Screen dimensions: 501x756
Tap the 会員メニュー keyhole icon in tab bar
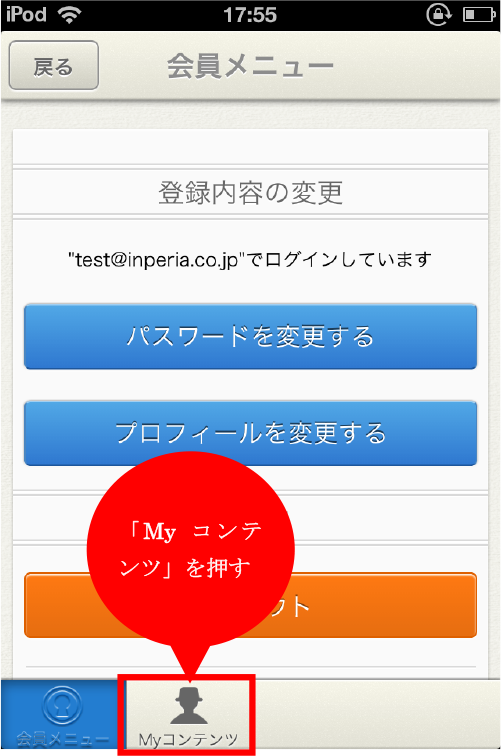[62, 706]
